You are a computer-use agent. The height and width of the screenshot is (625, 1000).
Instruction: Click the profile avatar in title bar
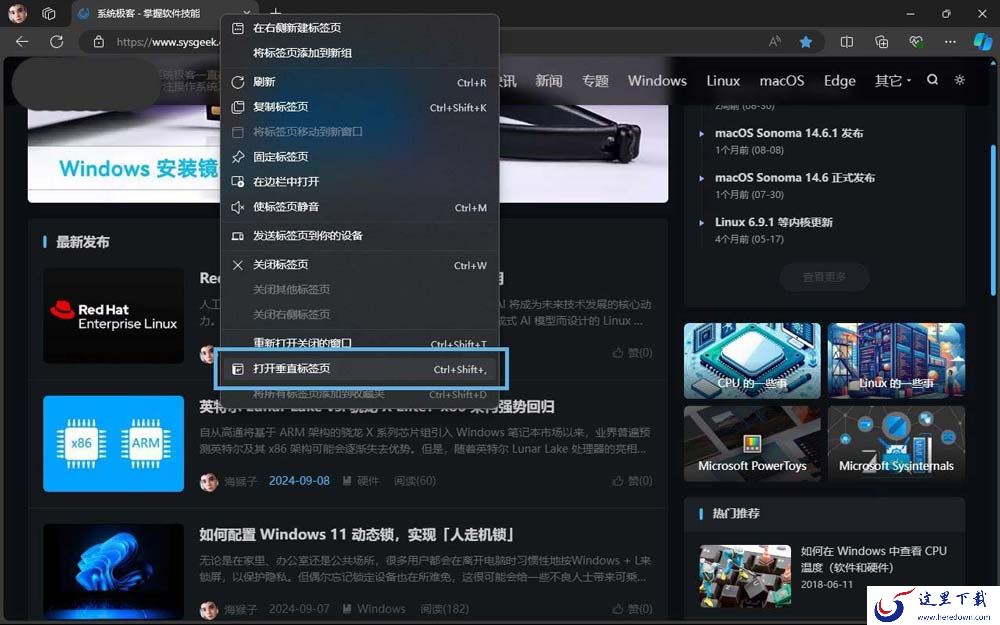click(x=18, y=13)
